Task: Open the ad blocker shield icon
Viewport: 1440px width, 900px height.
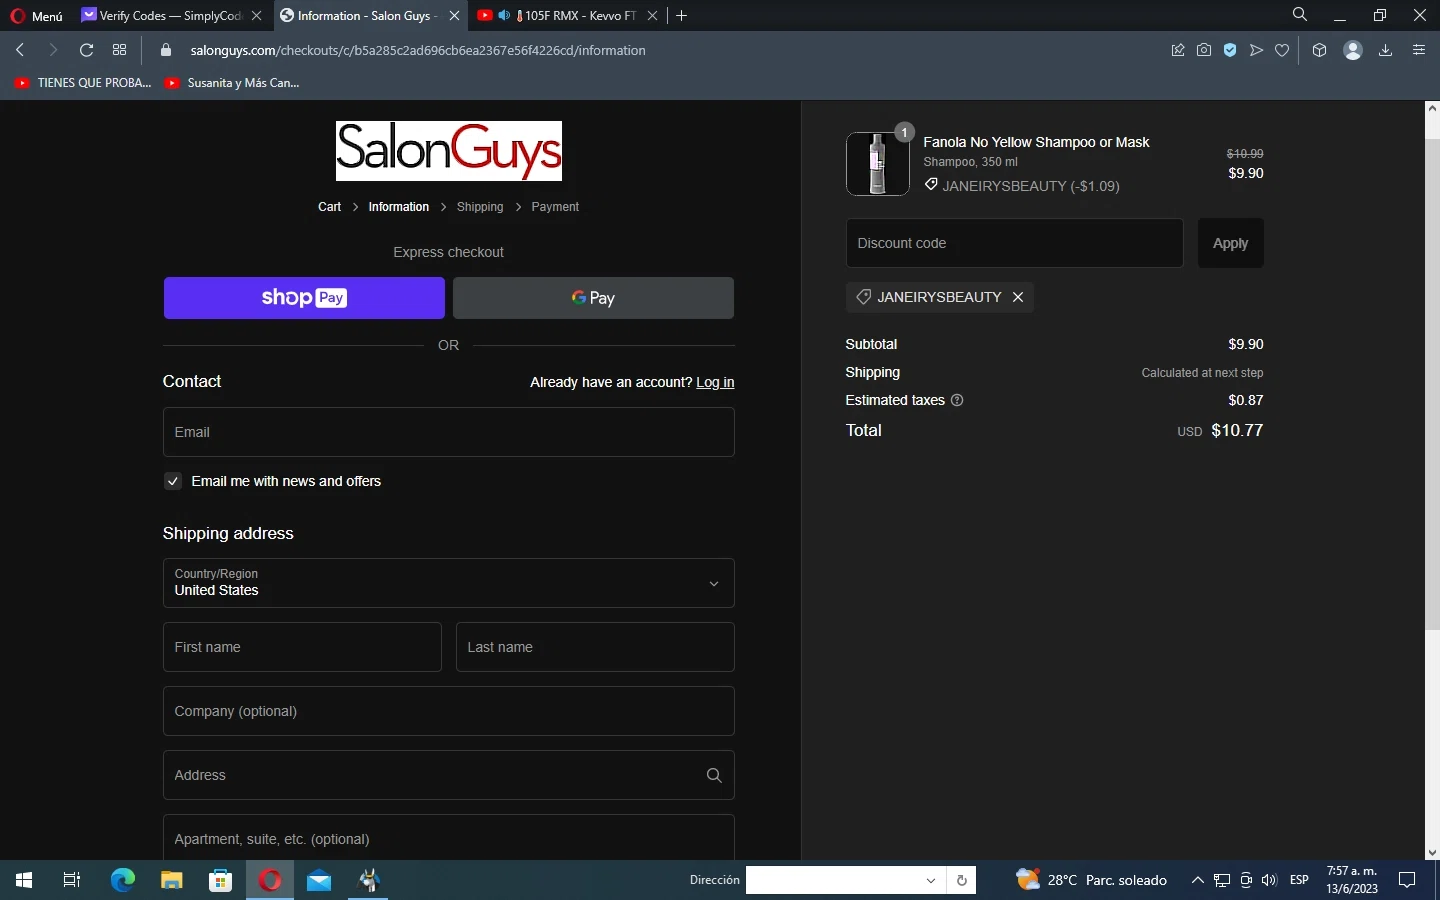Action: (x=1230, y=50)
